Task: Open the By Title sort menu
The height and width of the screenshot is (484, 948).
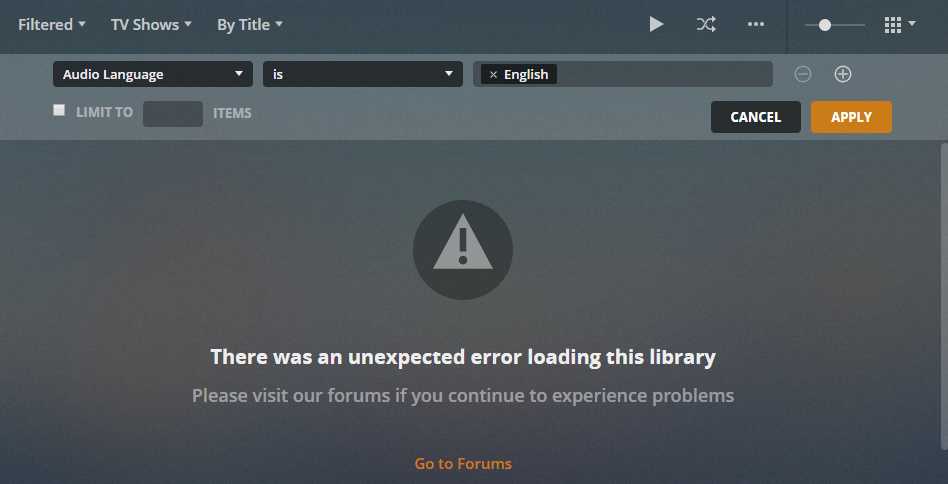Action: pos(250,25)
